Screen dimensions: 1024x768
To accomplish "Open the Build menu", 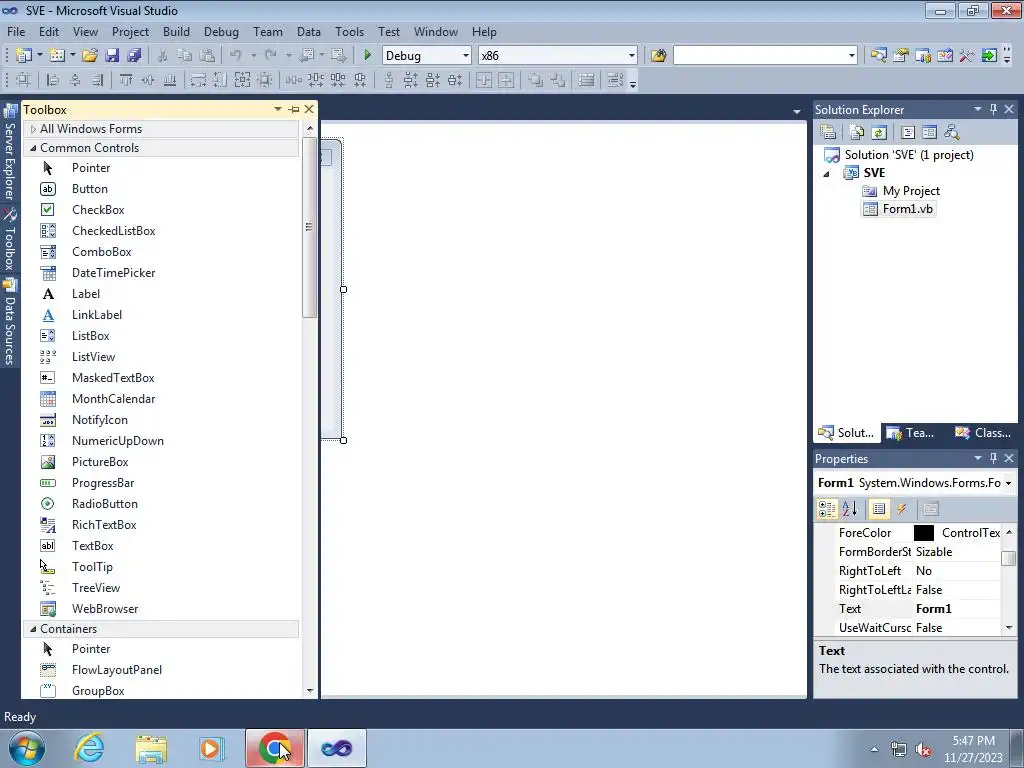I will coord(176,31).
